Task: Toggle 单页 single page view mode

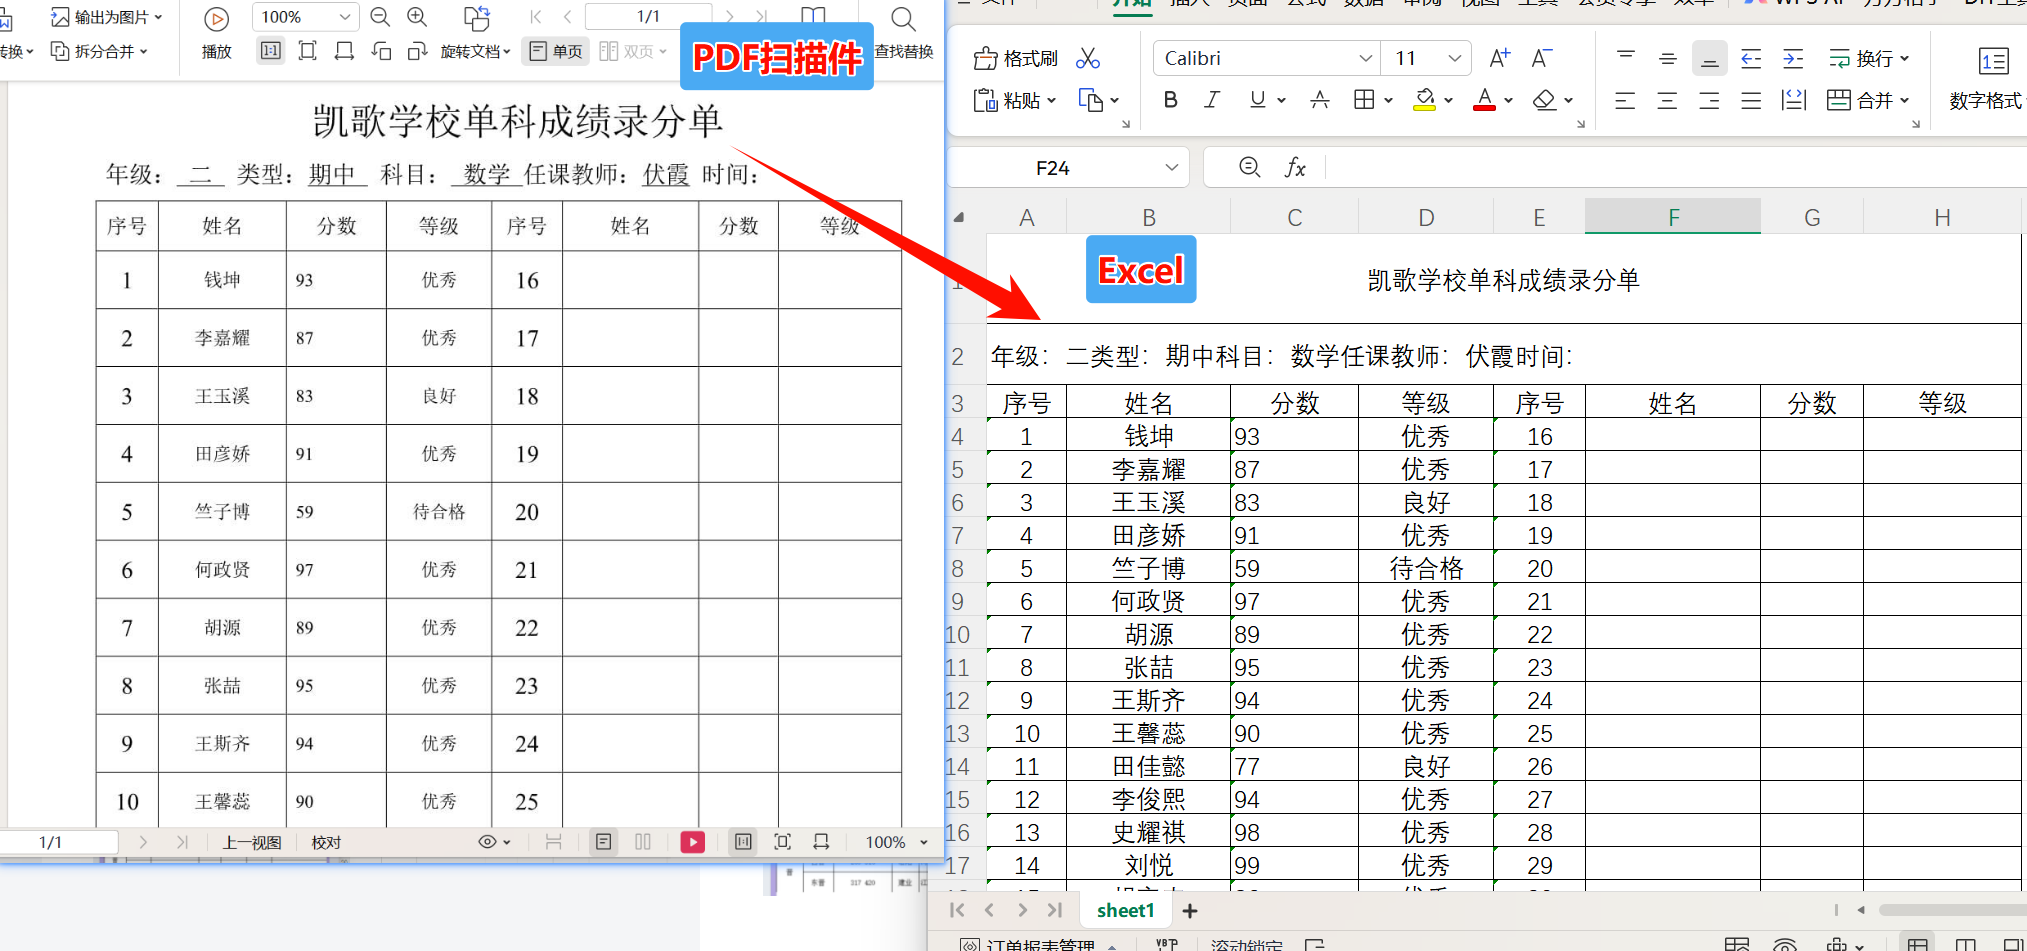Action: (x=554, y=51)
